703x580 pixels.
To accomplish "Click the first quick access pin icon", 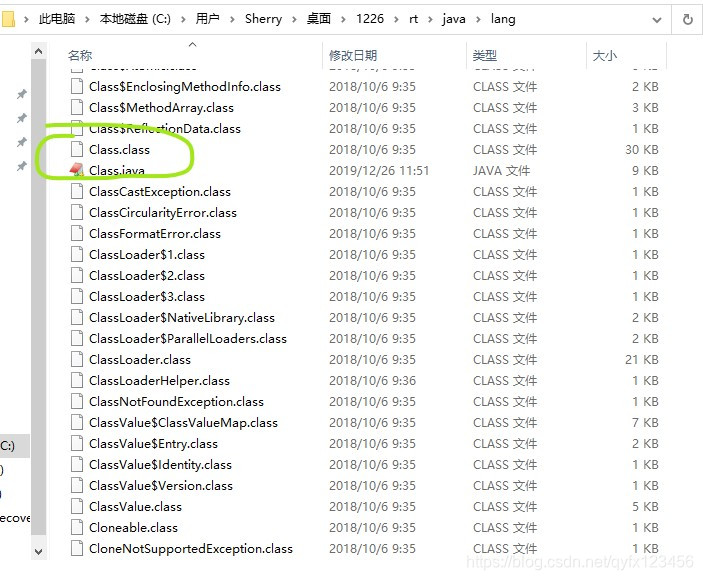I will pyautogui.click(x=22, y=94).
